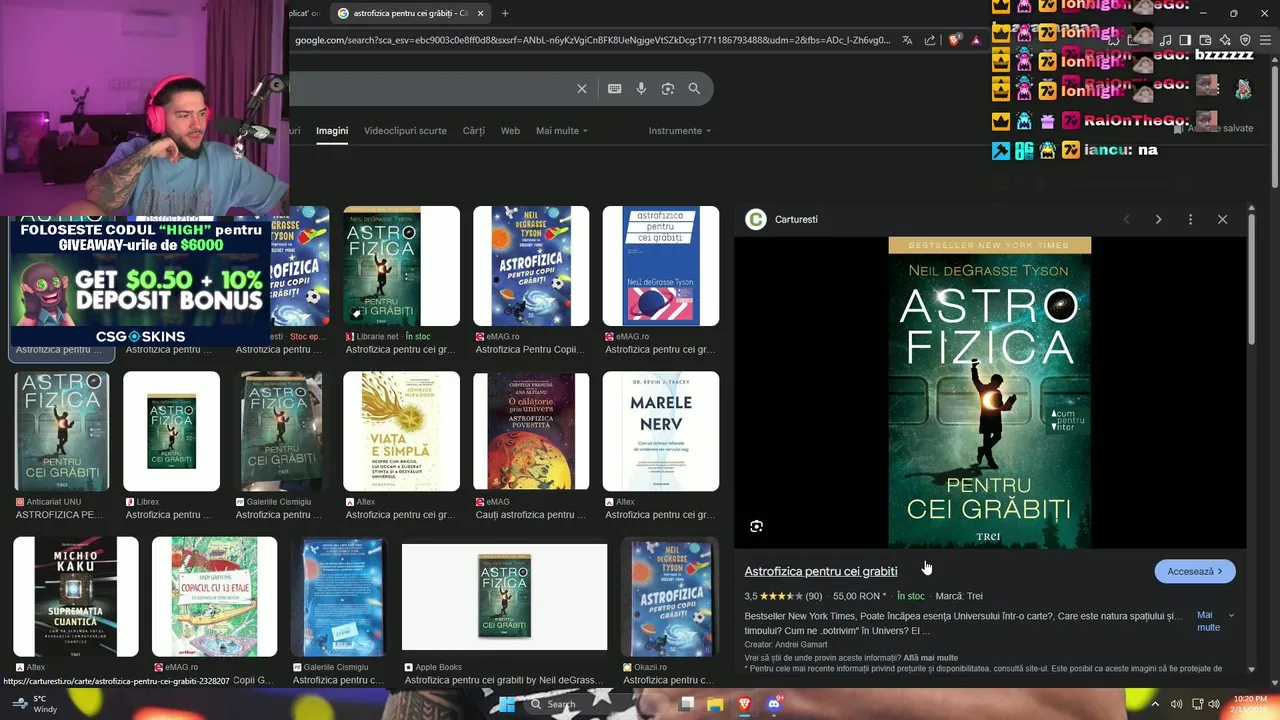The height and width of the screenshot is (720, 1280).
Task: Open Suprematia Cuantica Michio Kaku thumbnail
Action: [76, 596]
